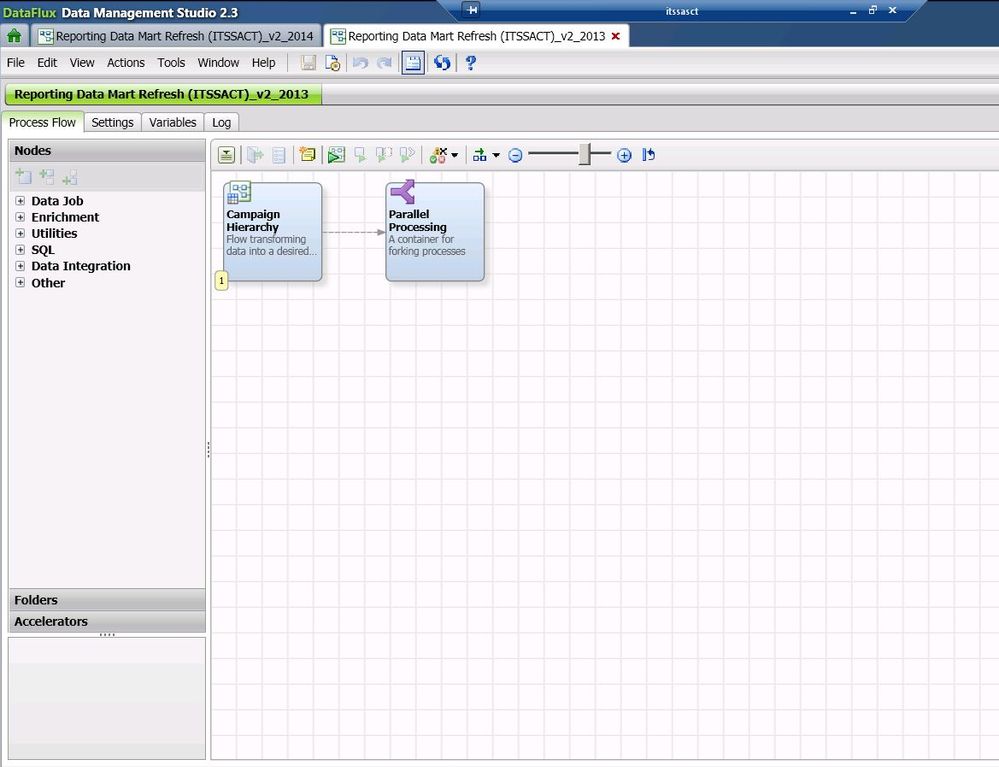This screenshot has height=767, width=999.
Task: Add a sticky note with the note icon
Action: pos(308,155)
